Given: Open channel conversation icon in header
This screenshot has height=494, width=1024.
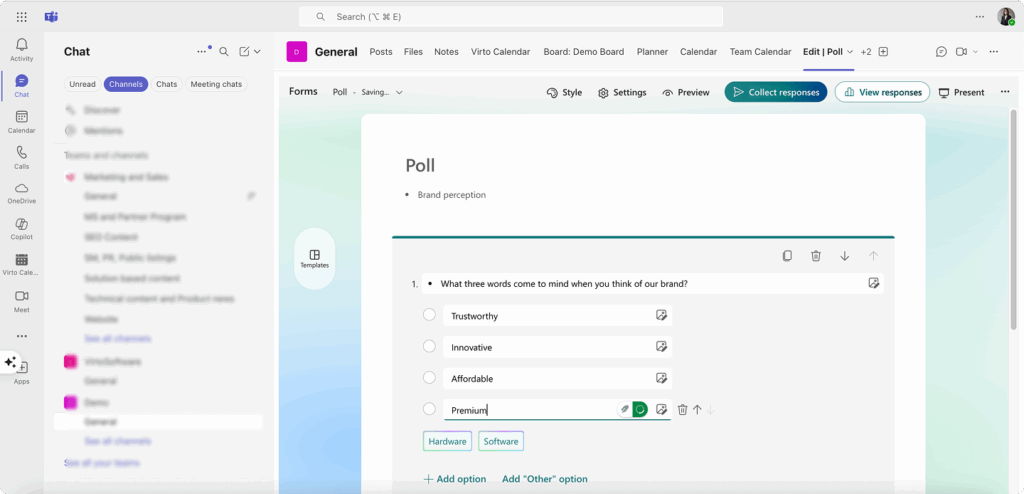Looking at the screenshot, I should coord(941,52).
